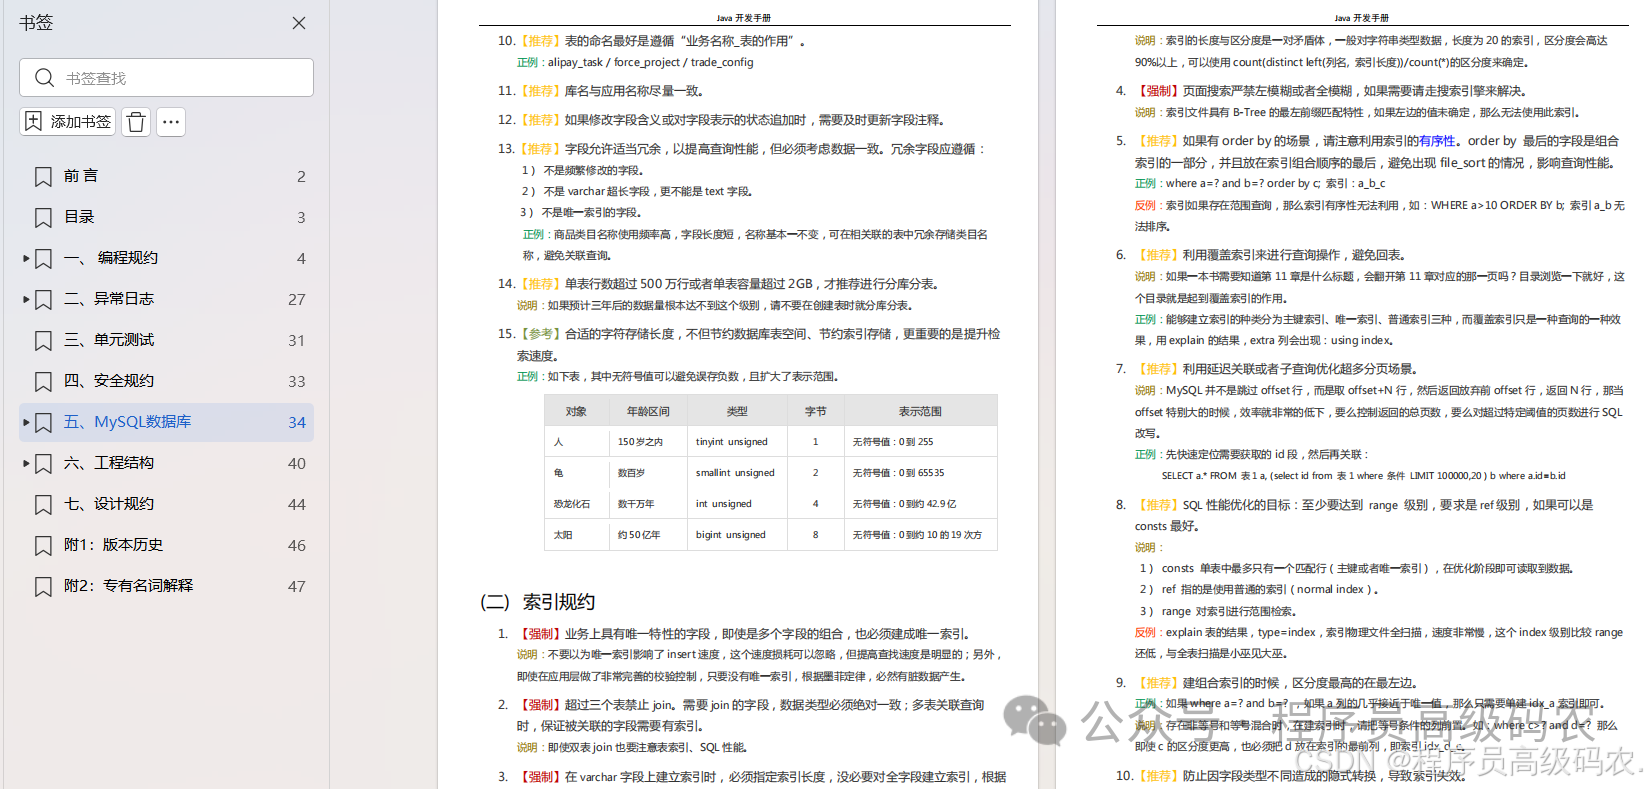
Task: Click the heading (二) 索引规约
Action: [538, 602]
